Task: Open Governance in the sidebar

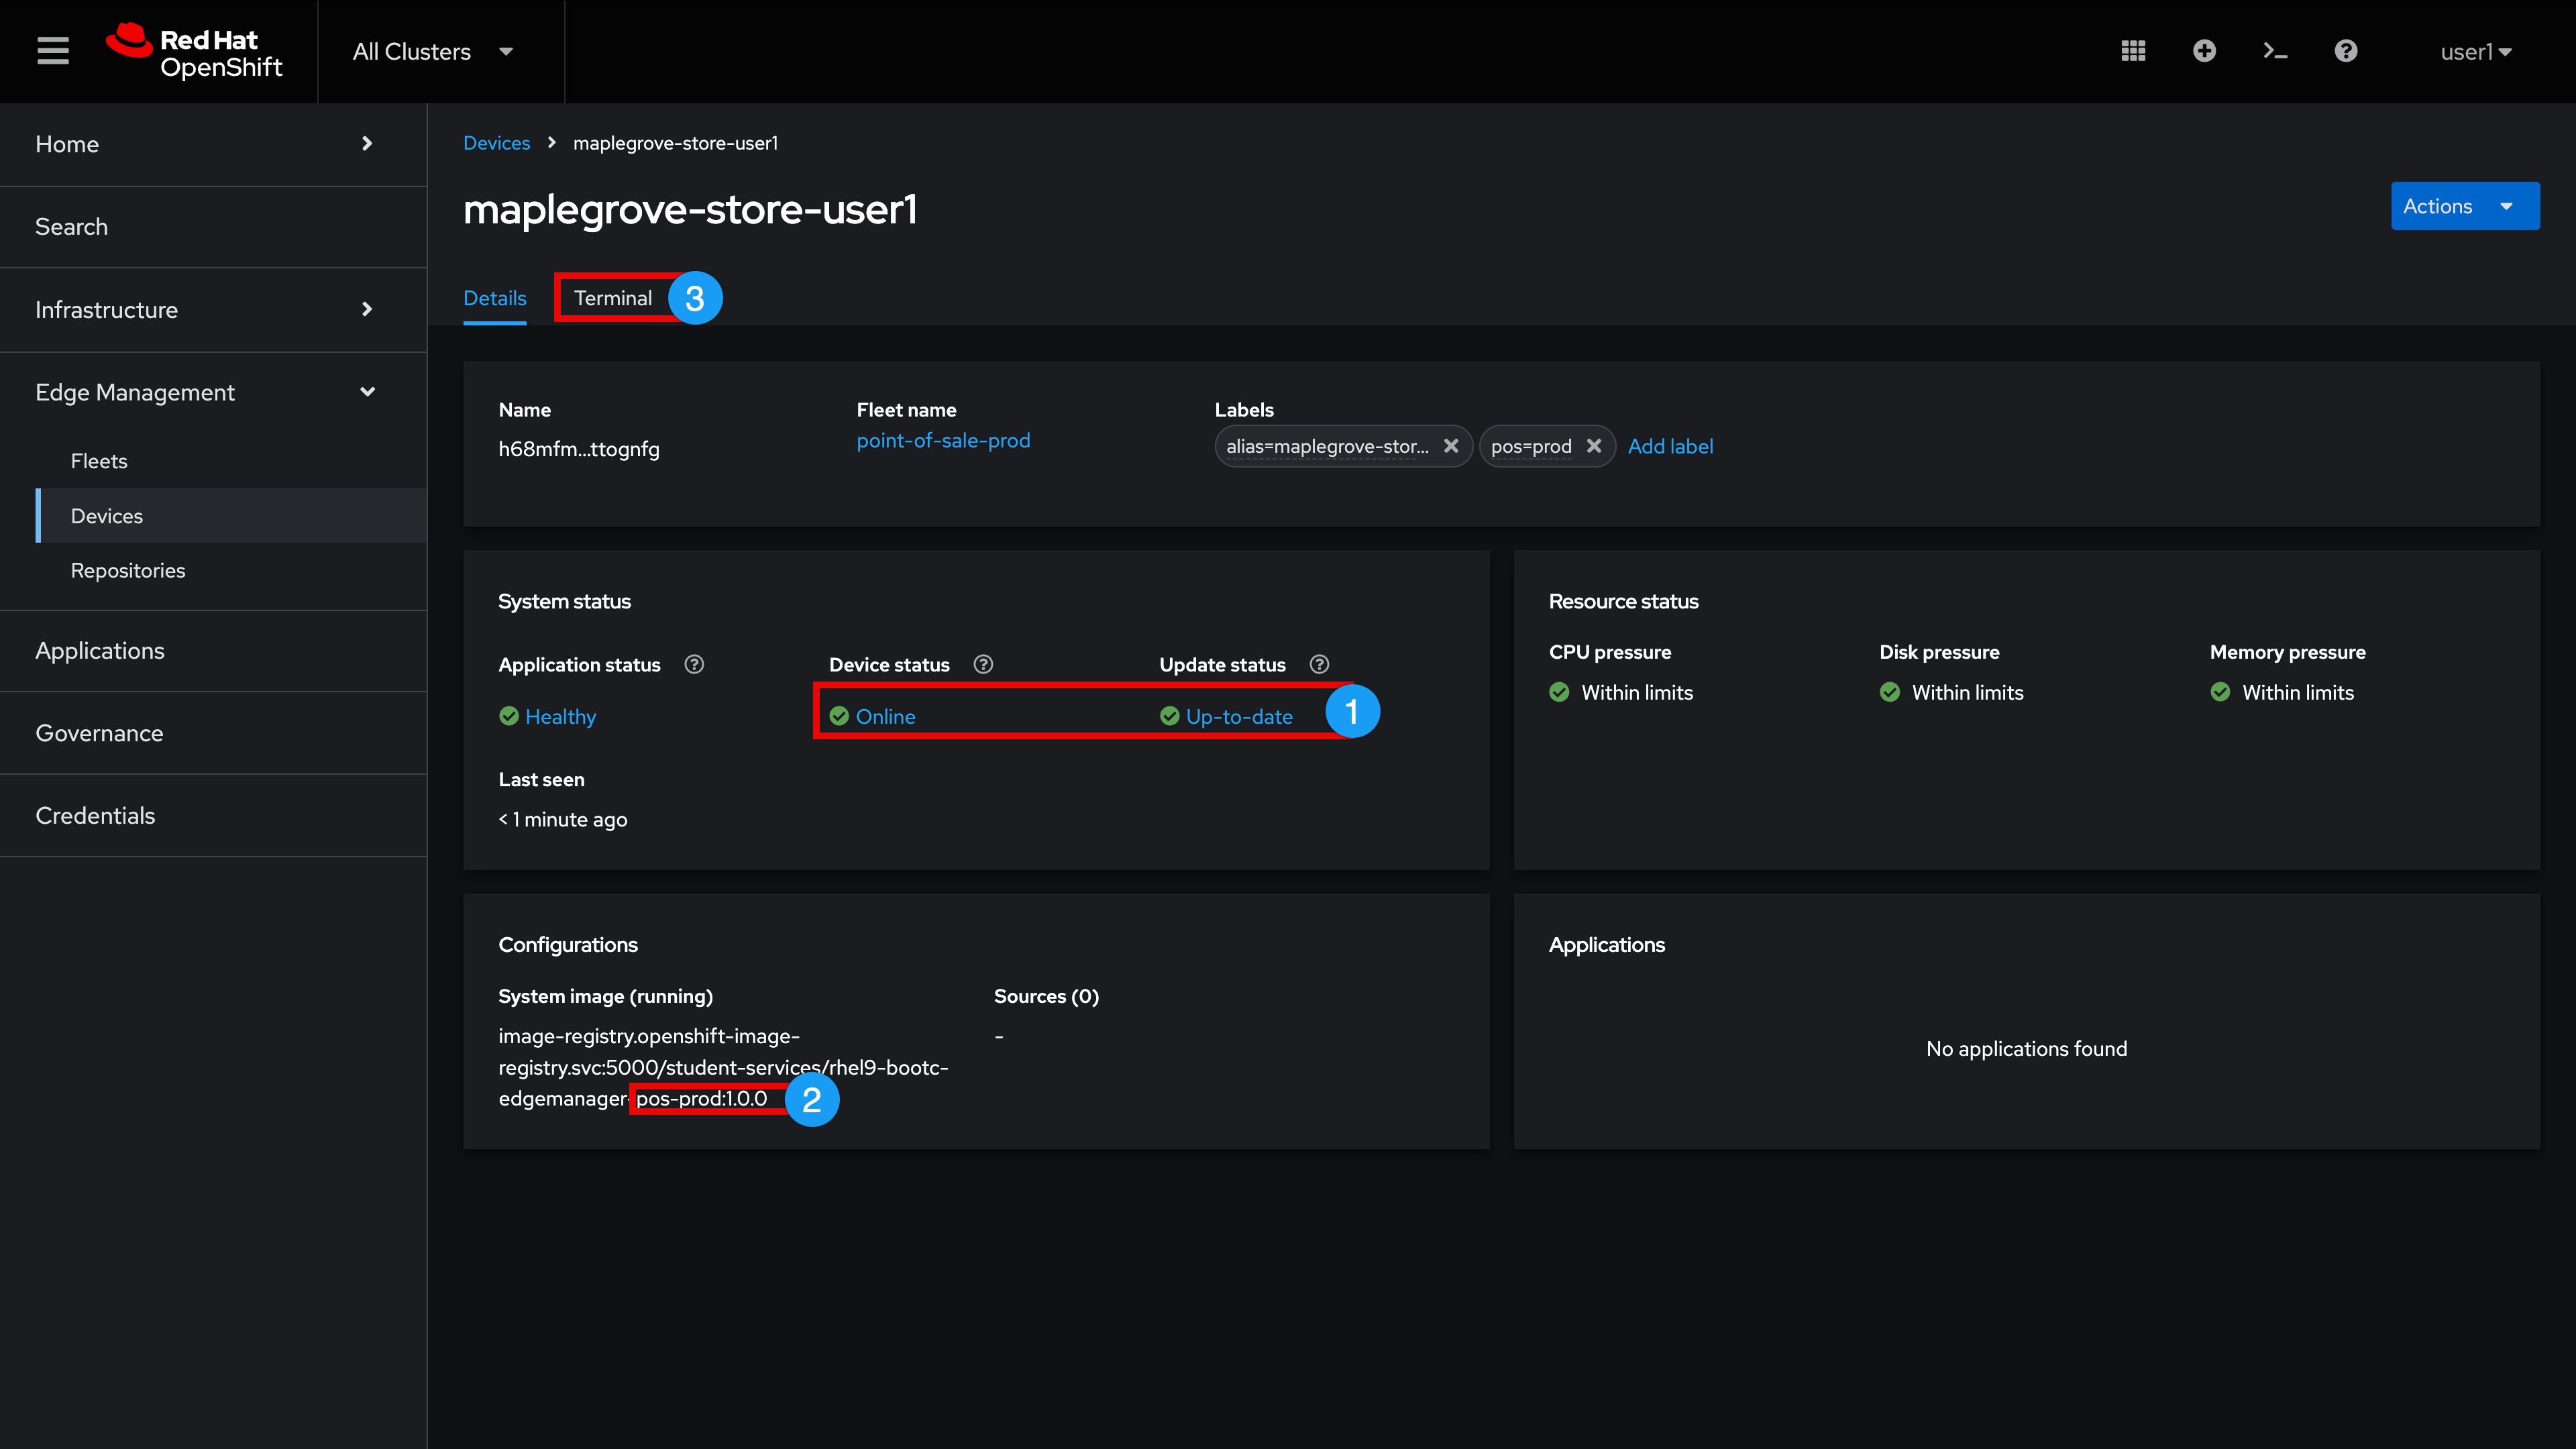Action: [x=213, y=733]
